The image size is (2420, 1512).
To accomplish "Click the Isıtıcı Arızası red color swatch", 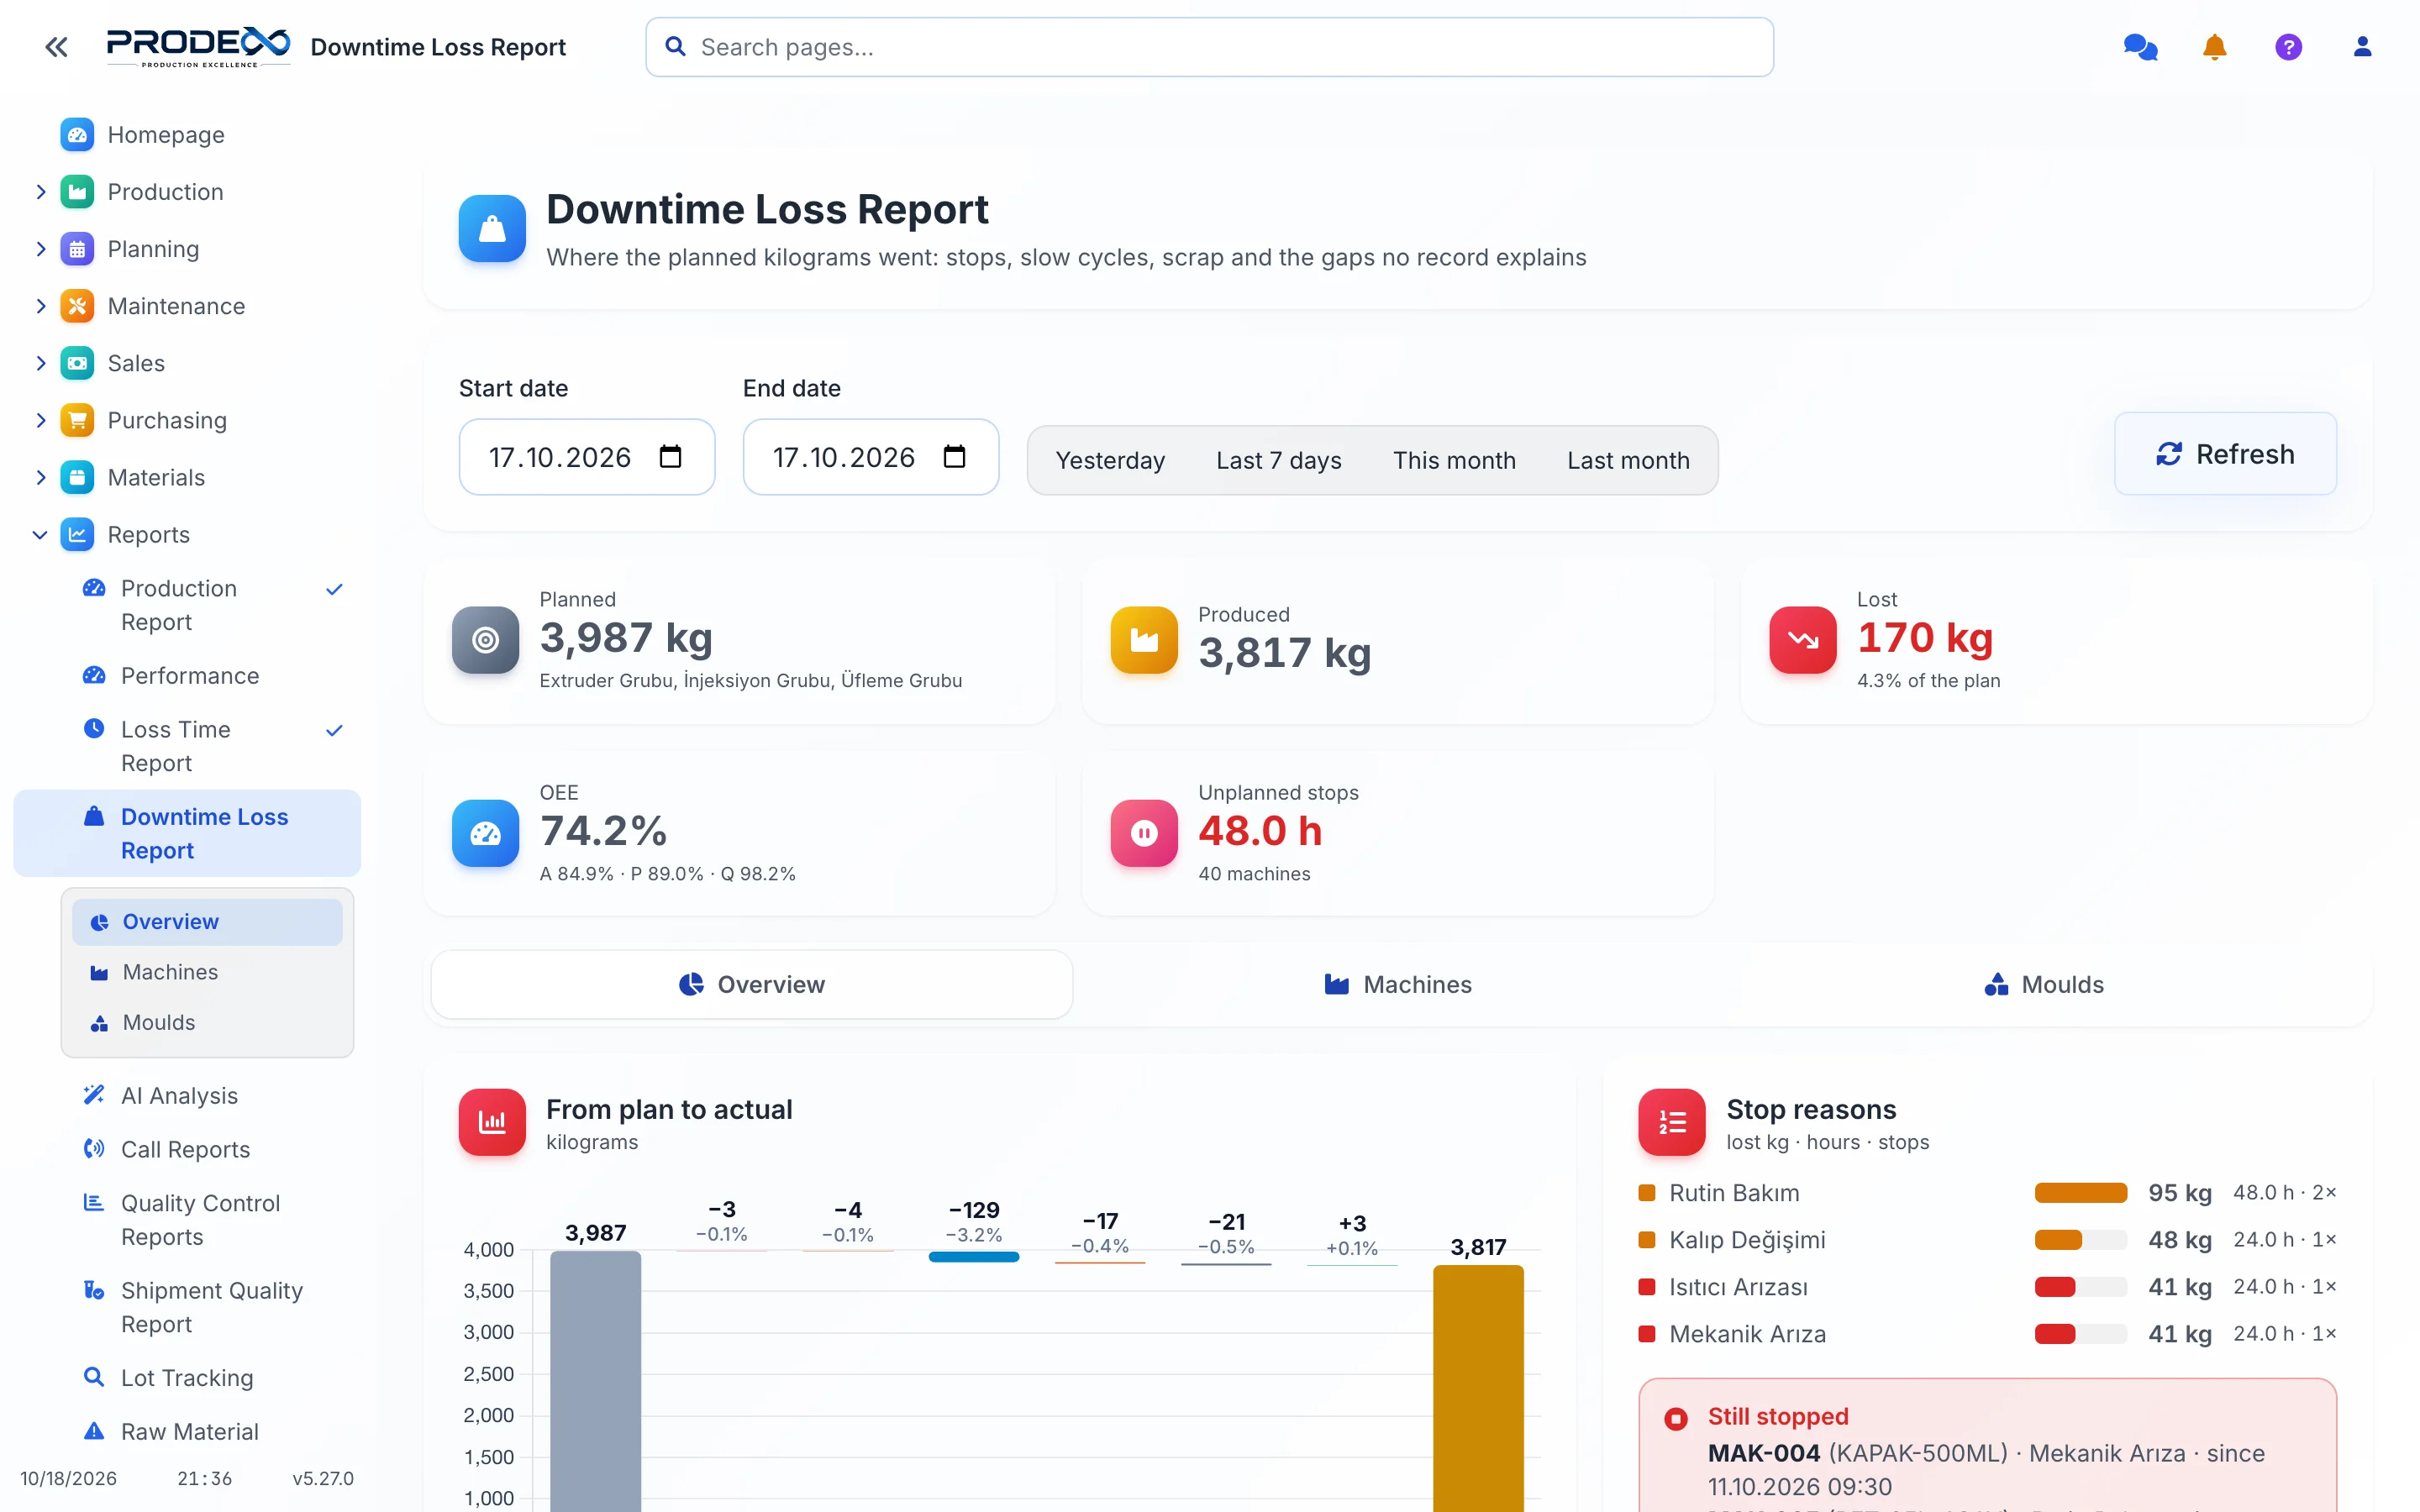I will pyautogui.click(x=1646, y=1287).
